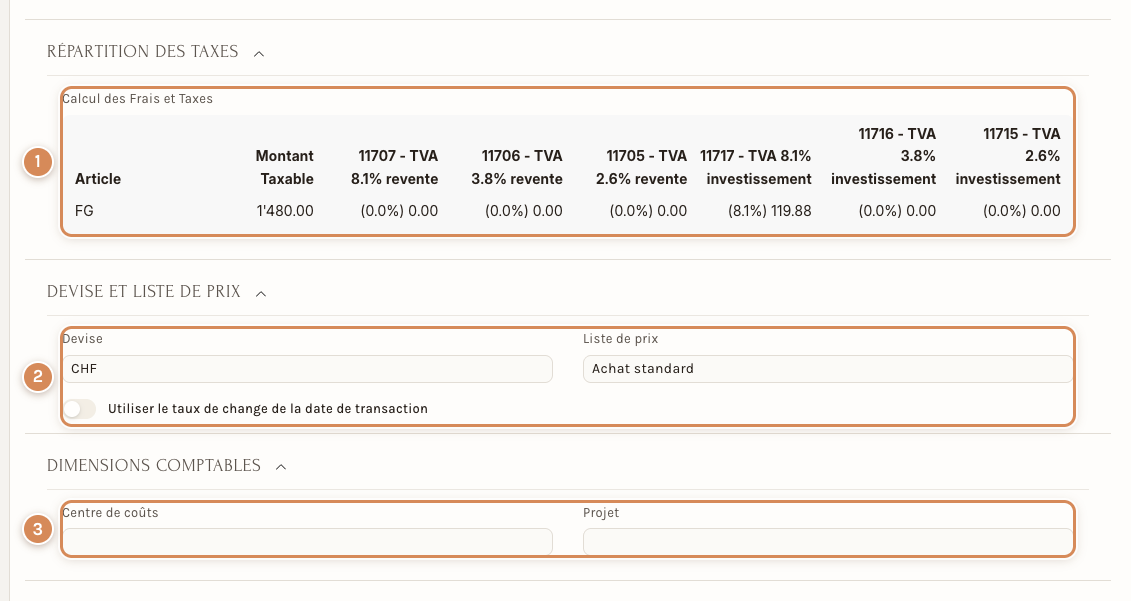Click the taxable amount 1'480.00

tap(285, 211)
